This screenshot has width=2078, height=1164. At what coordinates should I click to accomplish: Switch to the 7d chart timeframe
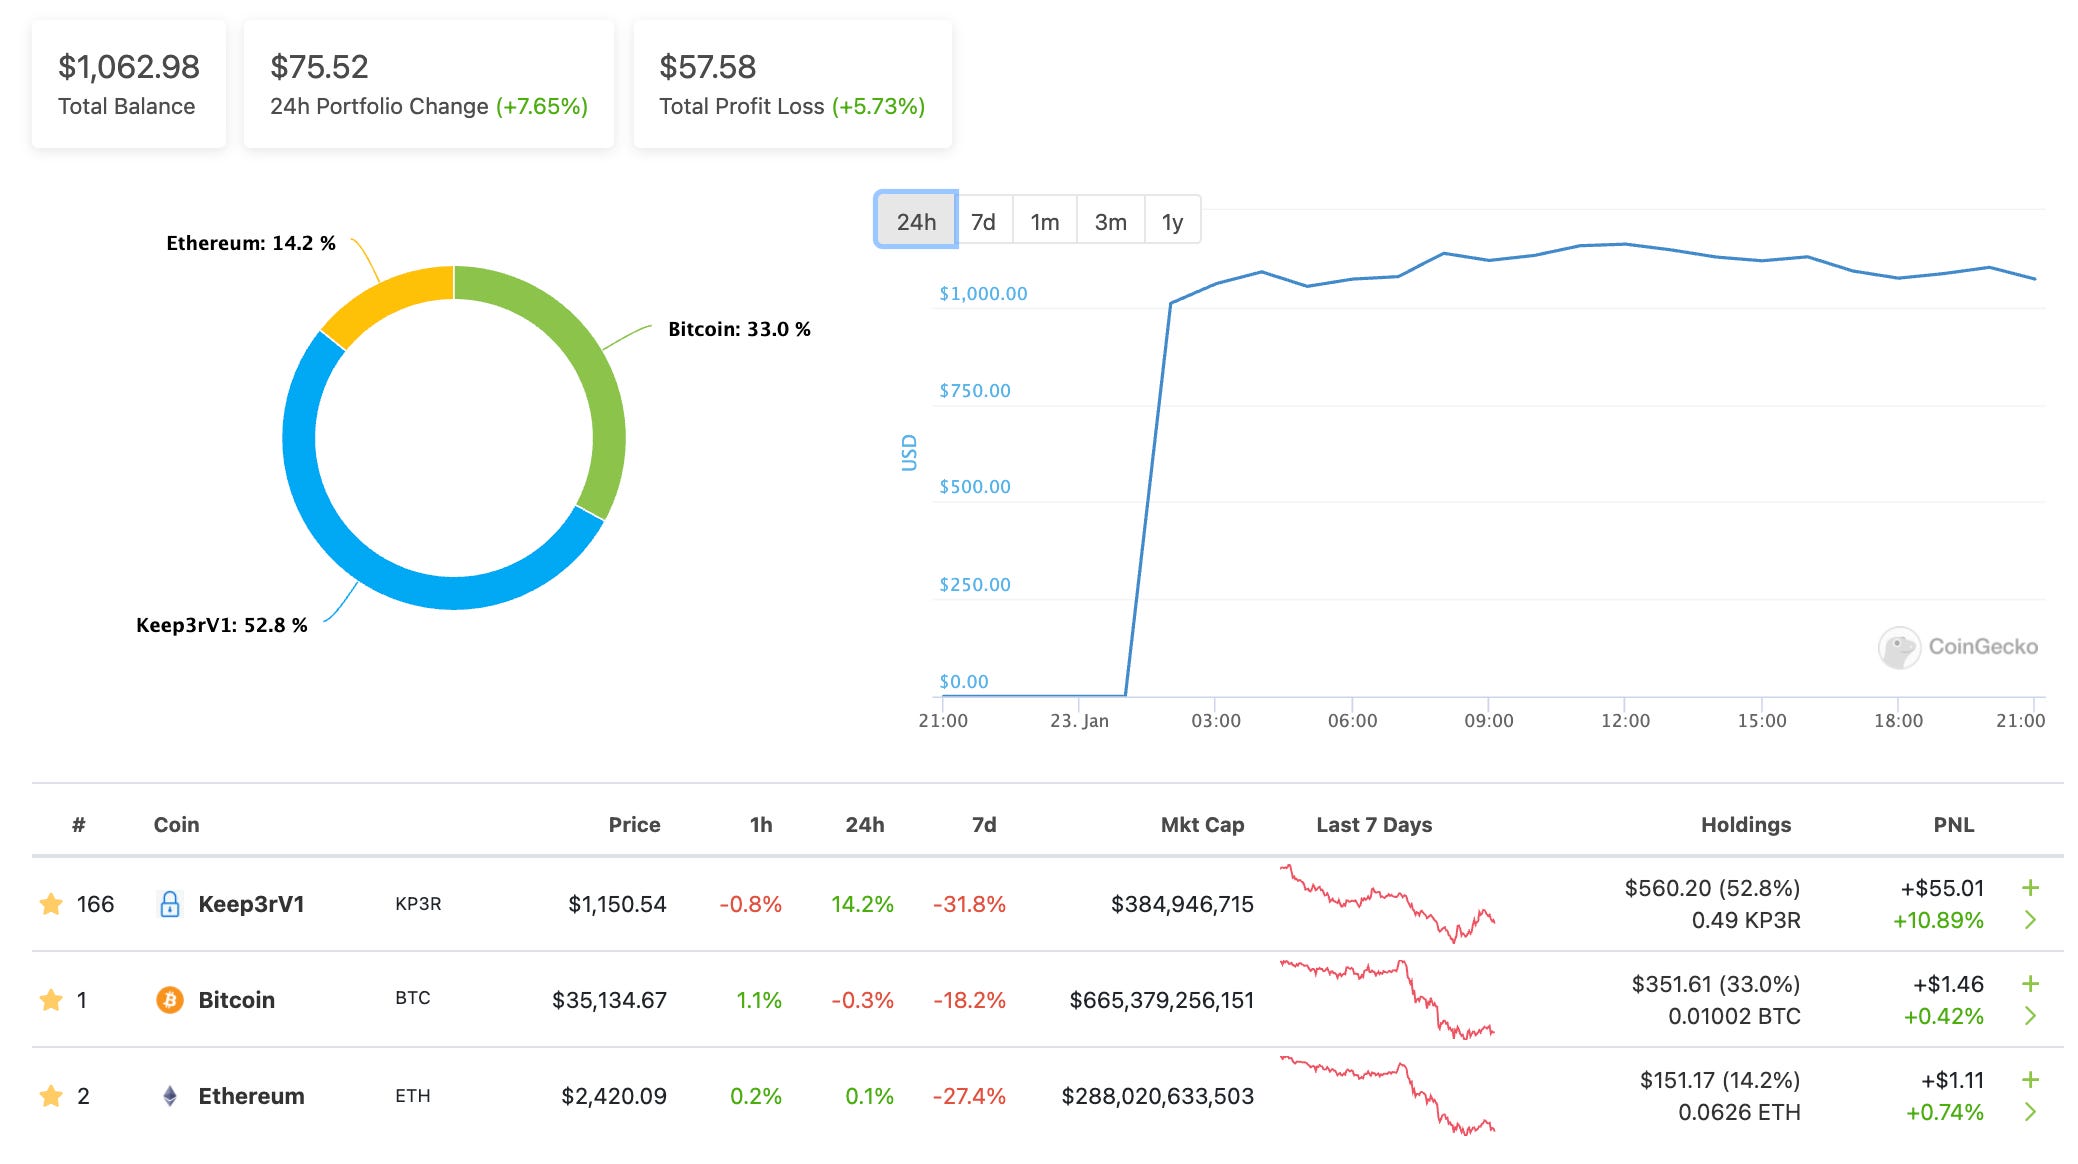[983, 221]
